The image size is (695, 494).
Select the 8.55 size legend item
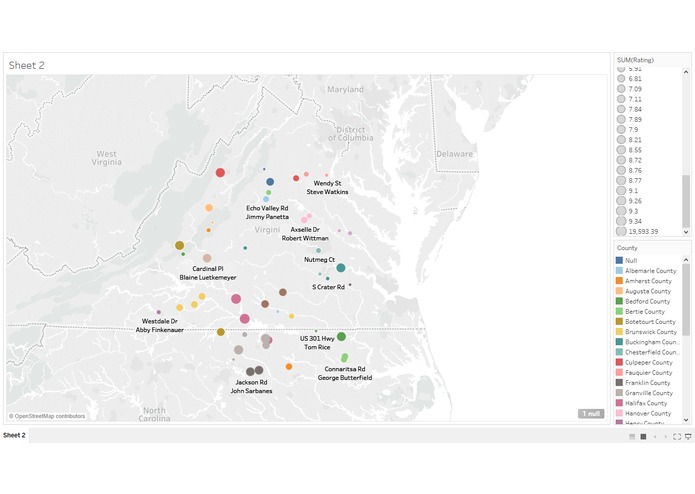point(629,150)
